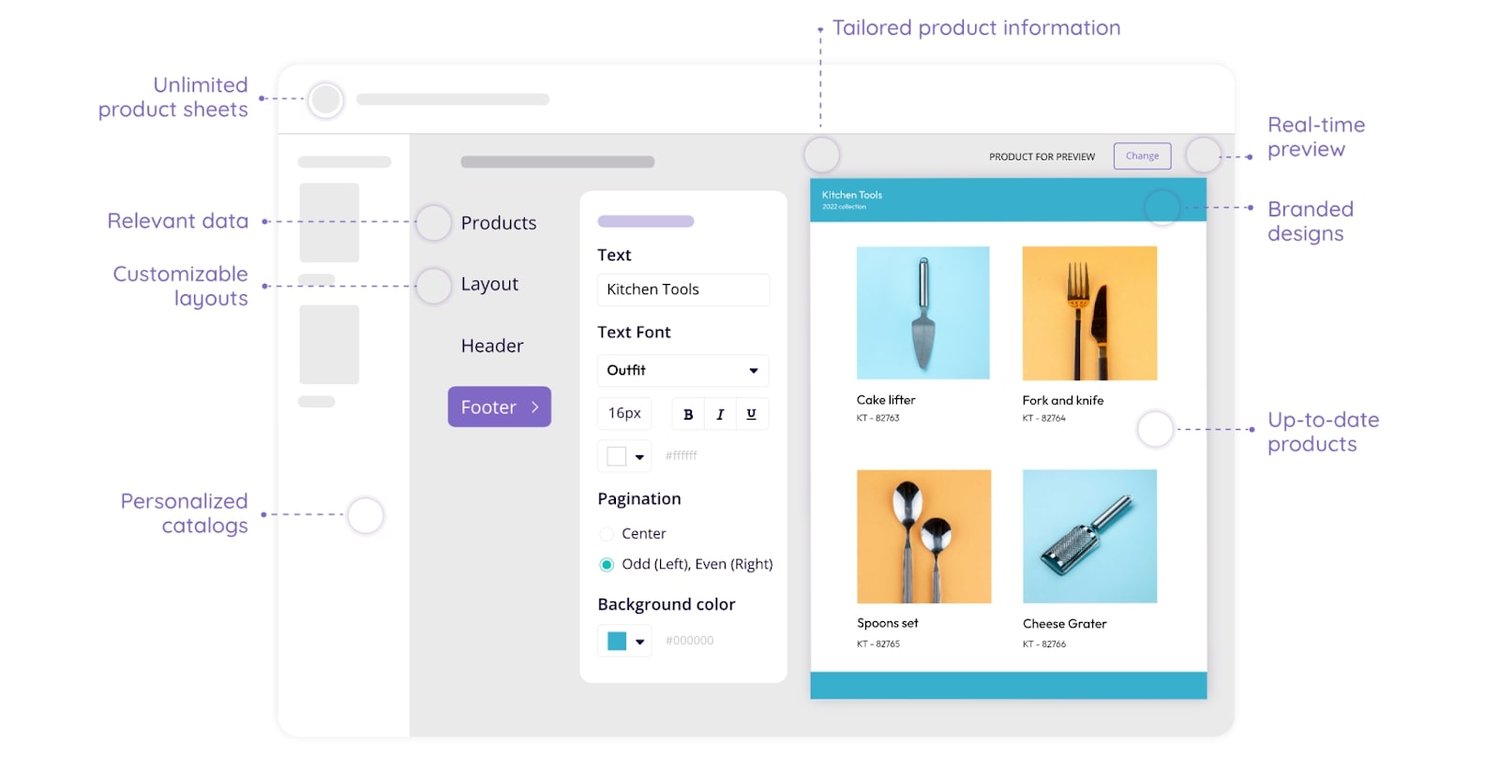This screenshot has width=1500, height=771.
Task: Click the Tailored product information callout marker
Action: click(x=822, y=155)
